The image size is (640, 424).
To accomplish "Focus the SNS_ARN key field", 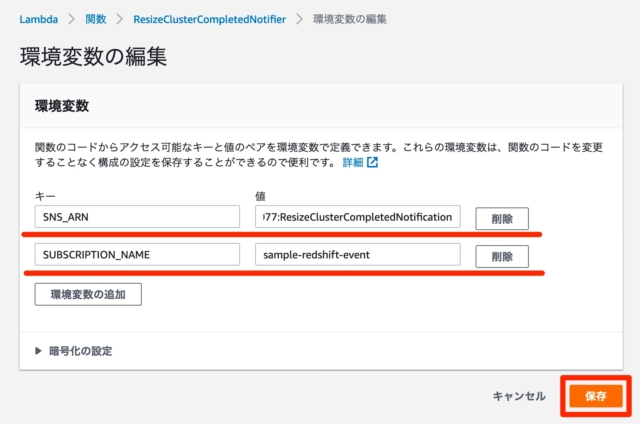I will (137, 217).
